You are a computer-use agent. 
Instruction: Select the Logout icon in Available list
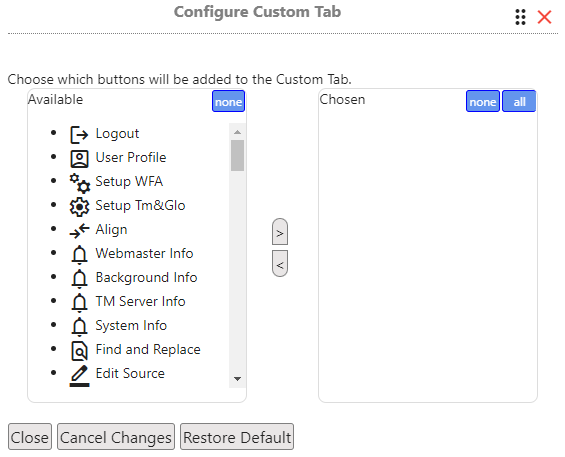[x=79, y=135]
